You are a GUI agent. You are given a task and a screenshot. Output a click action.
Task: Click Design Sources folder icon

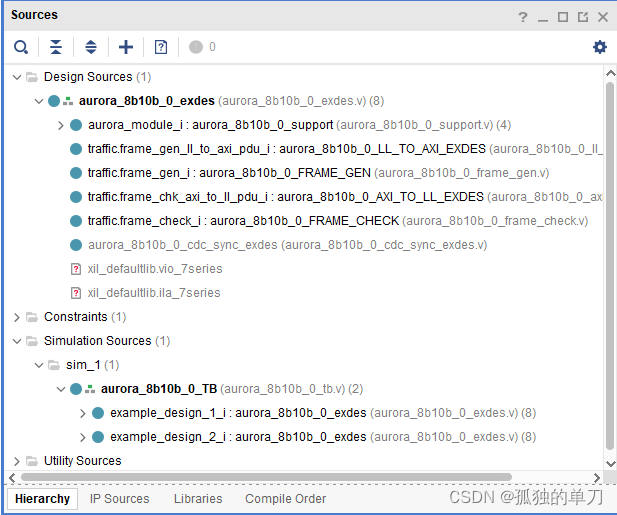click(32, 77)
